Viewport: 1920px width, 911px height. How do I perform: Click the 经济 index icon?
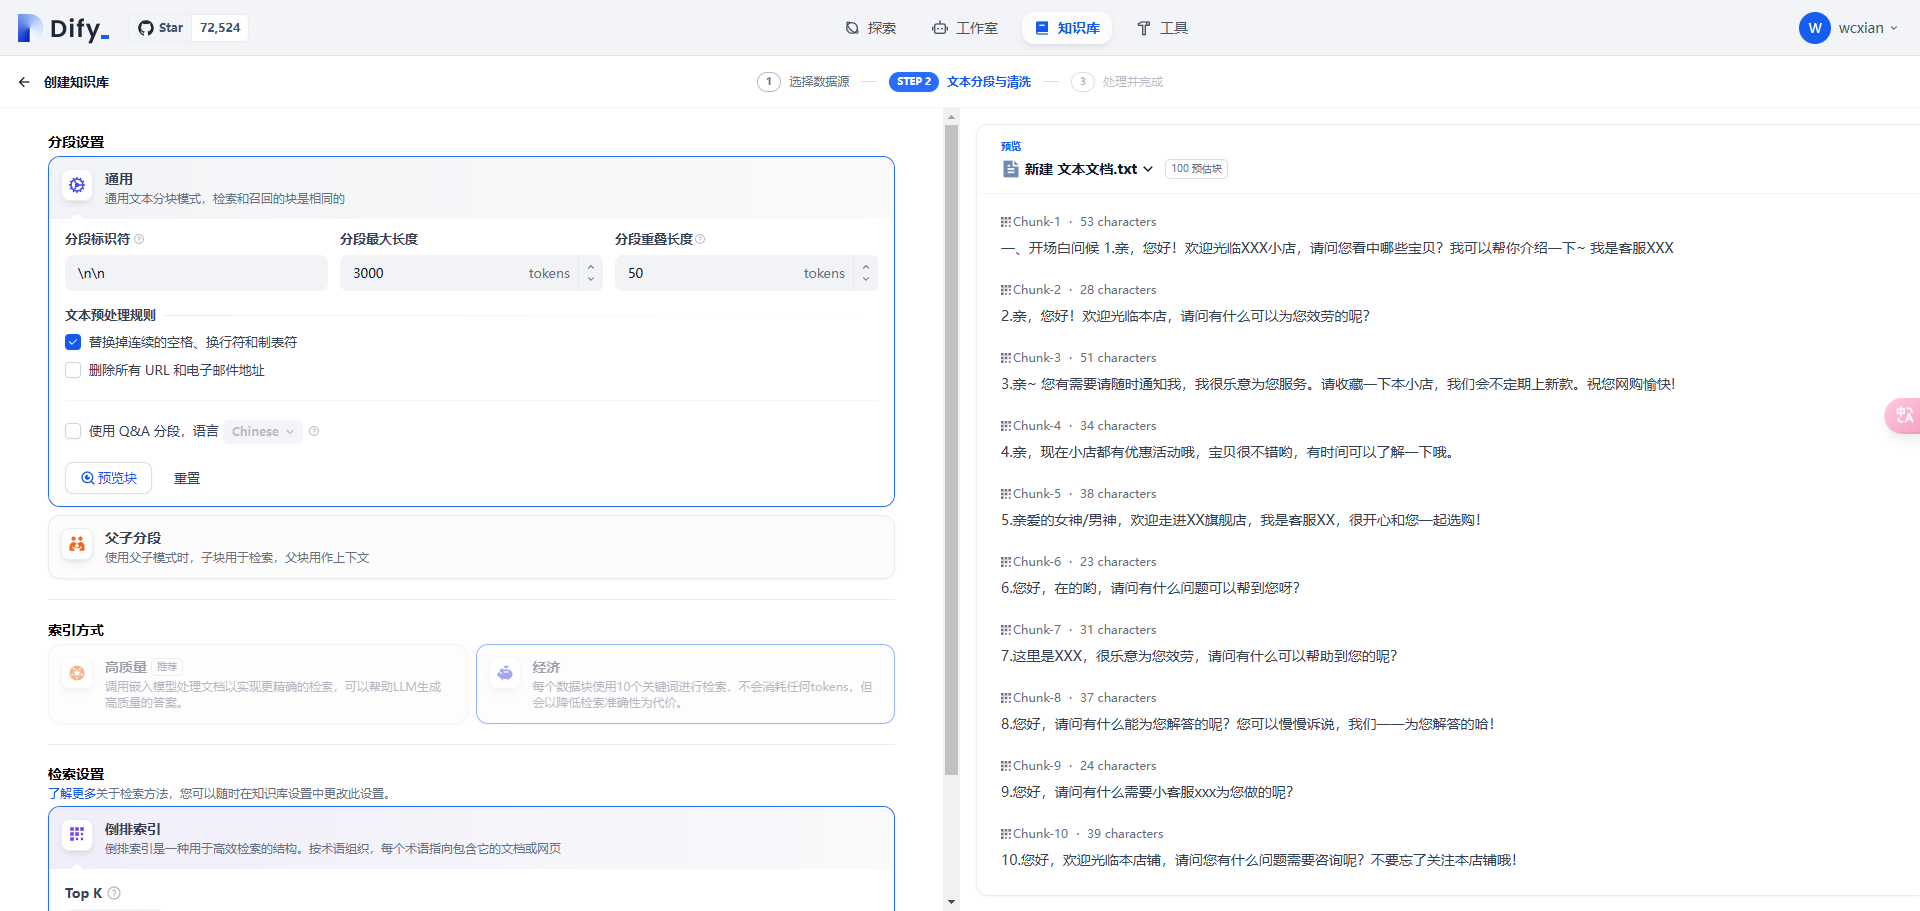(505, 673)
